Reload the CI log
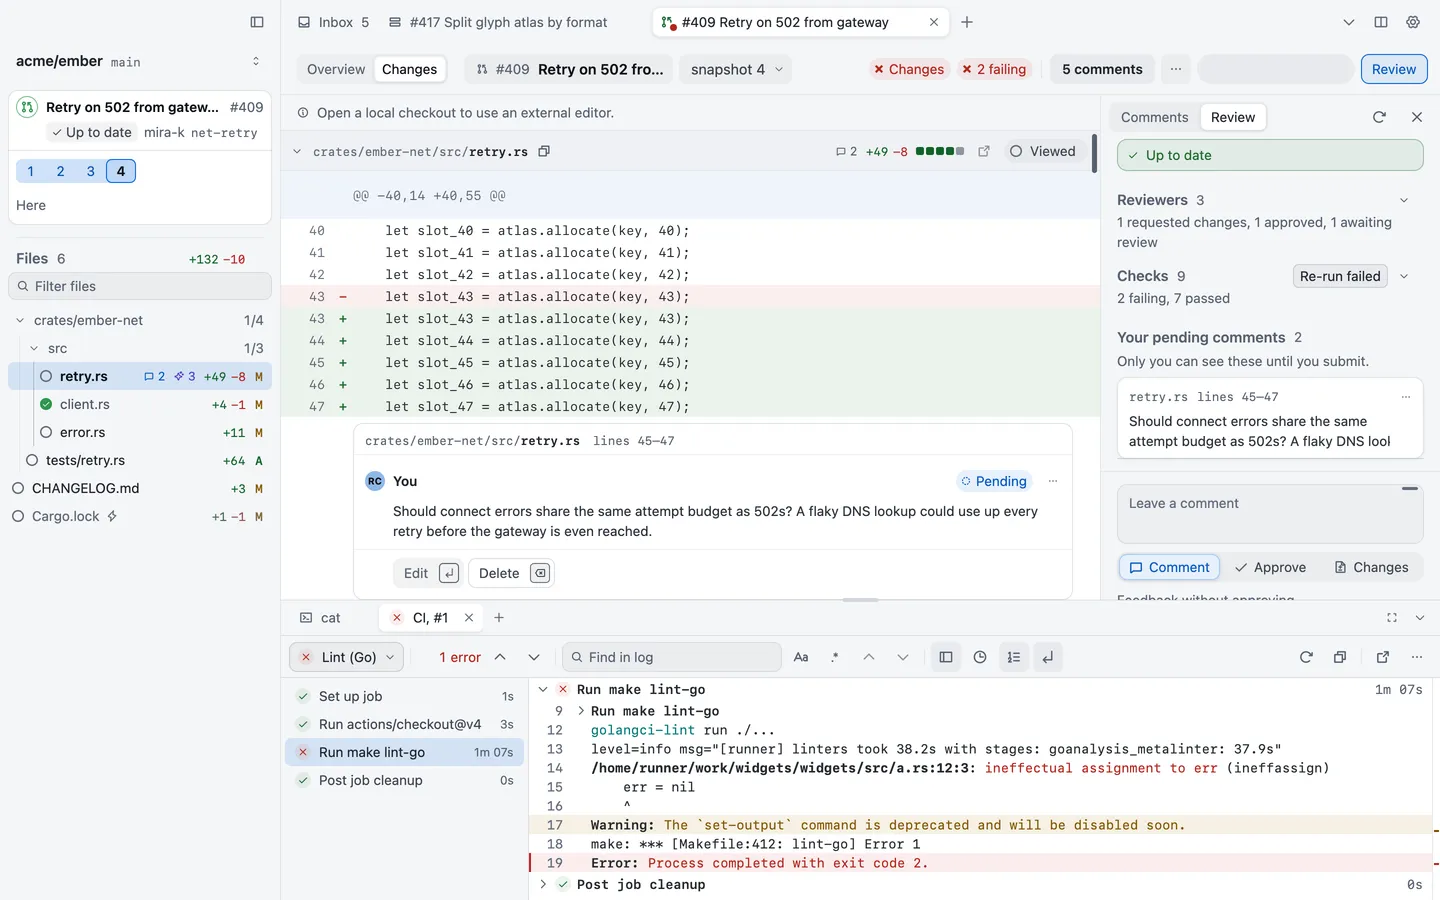The width and height of the screenshot is (1440, 900). click(1306, 657)
